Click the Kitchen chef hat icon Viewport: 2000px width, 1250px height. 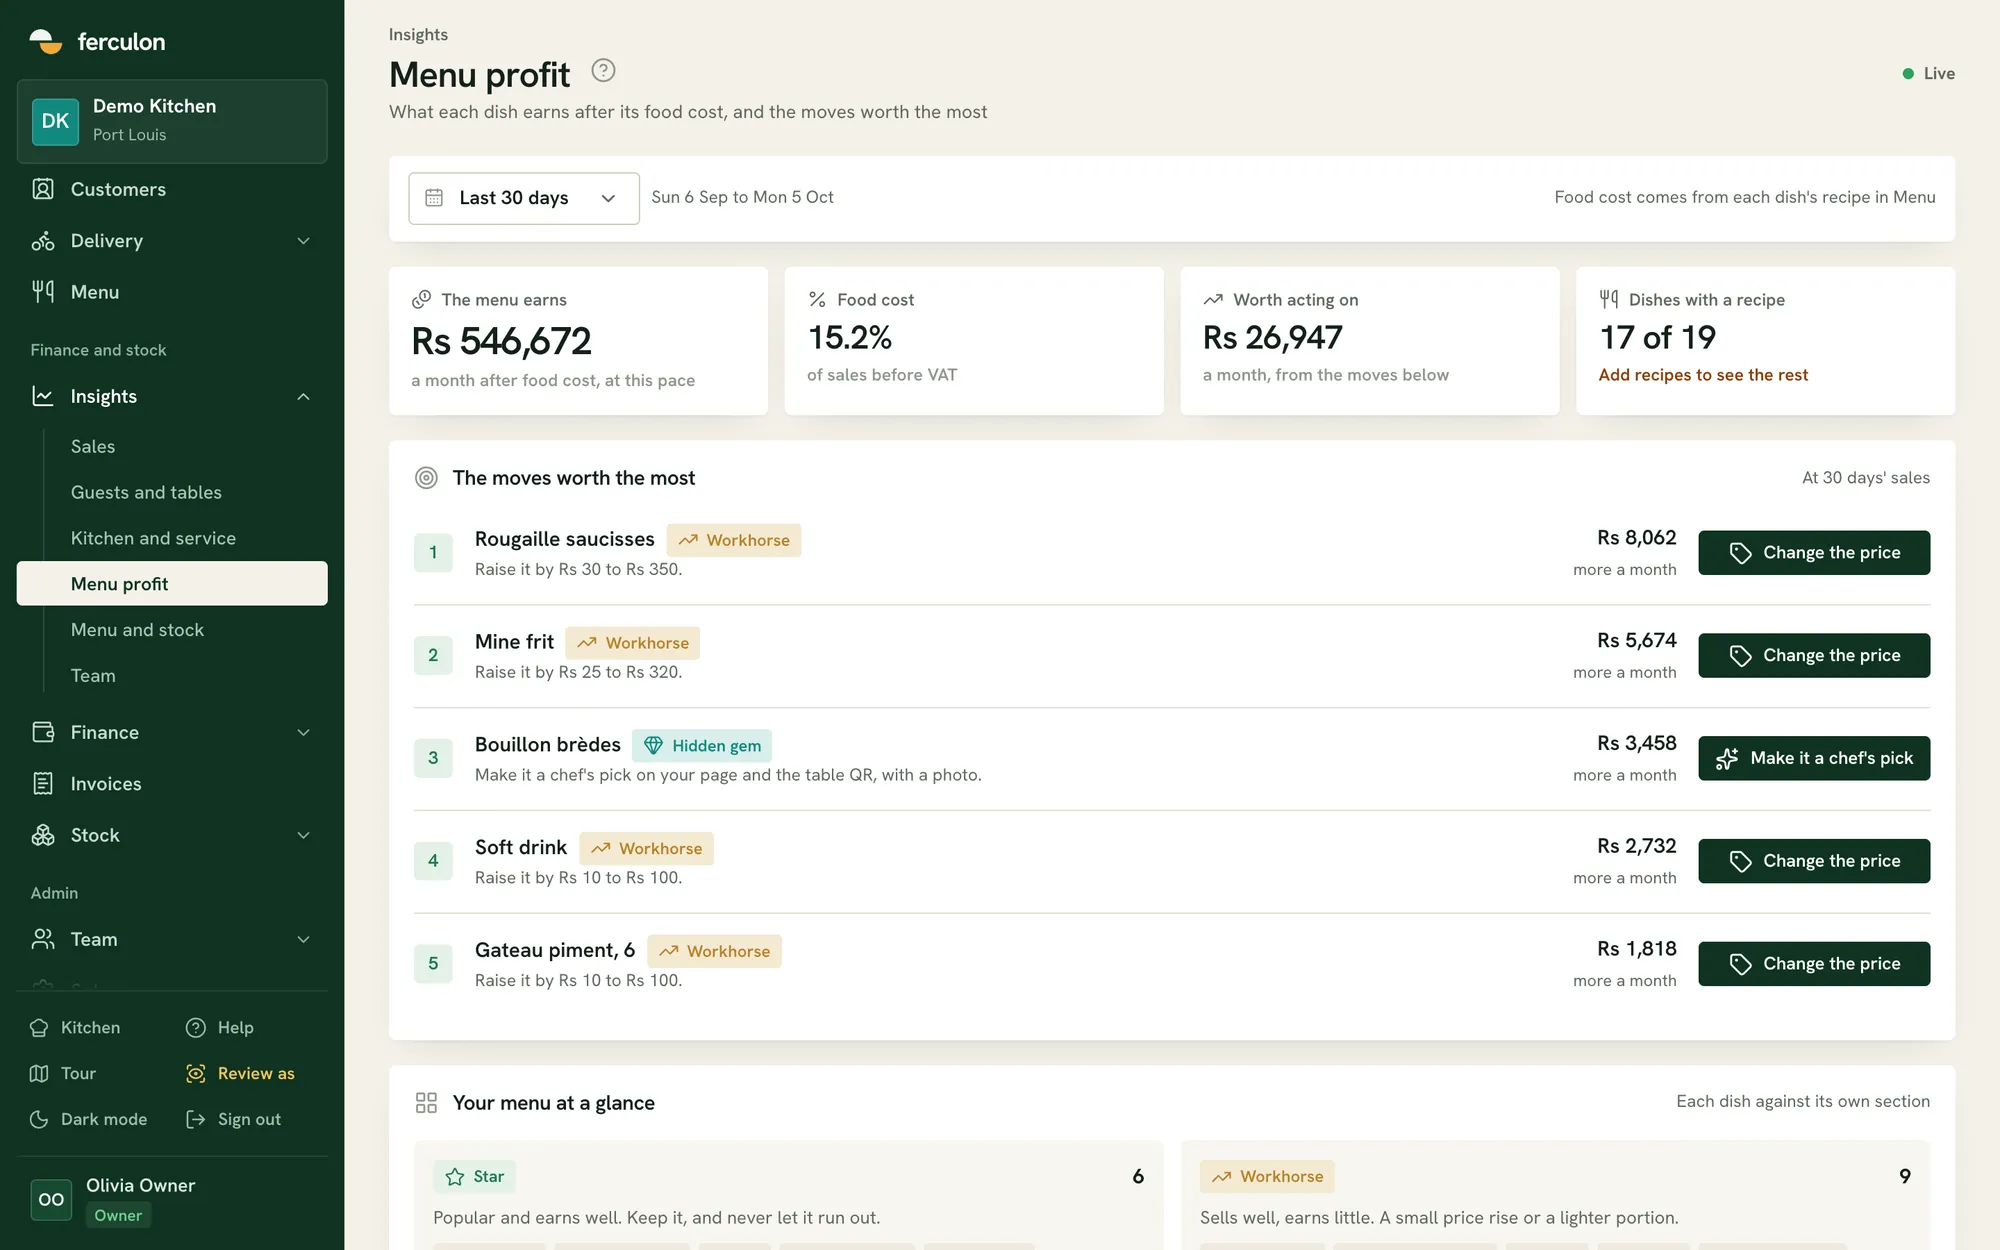(39, 1028)
